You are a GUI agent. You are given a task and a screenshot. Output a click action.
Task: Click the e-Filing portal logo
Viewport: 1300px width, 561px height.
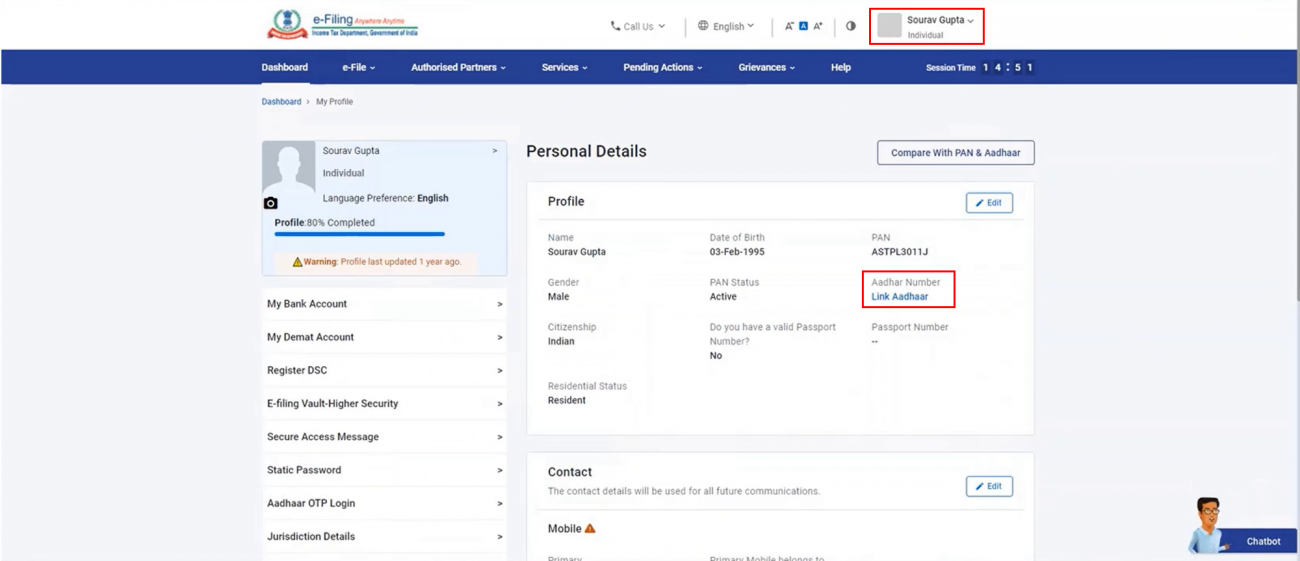pyautogui.click(x=342, y=25)
